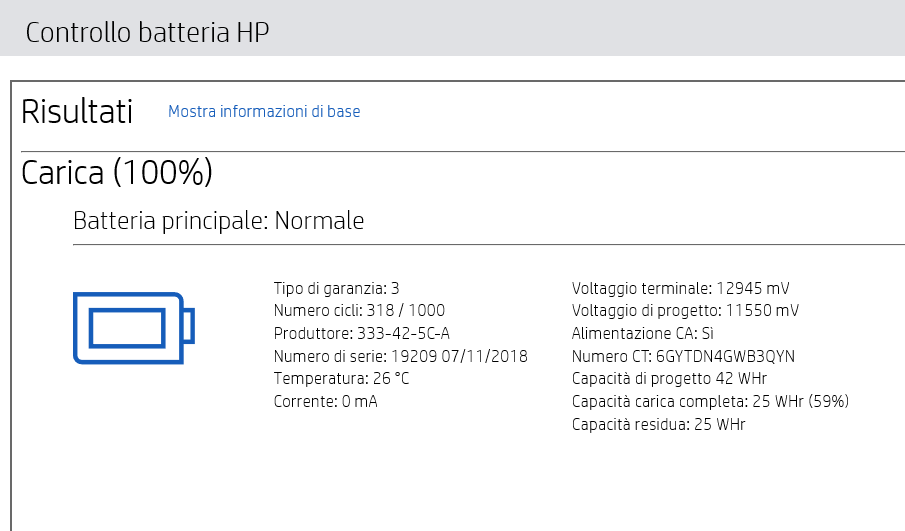Click the Controllo batteria HP title
This screenshot has height=531, width=905.
tap(147, 32)
